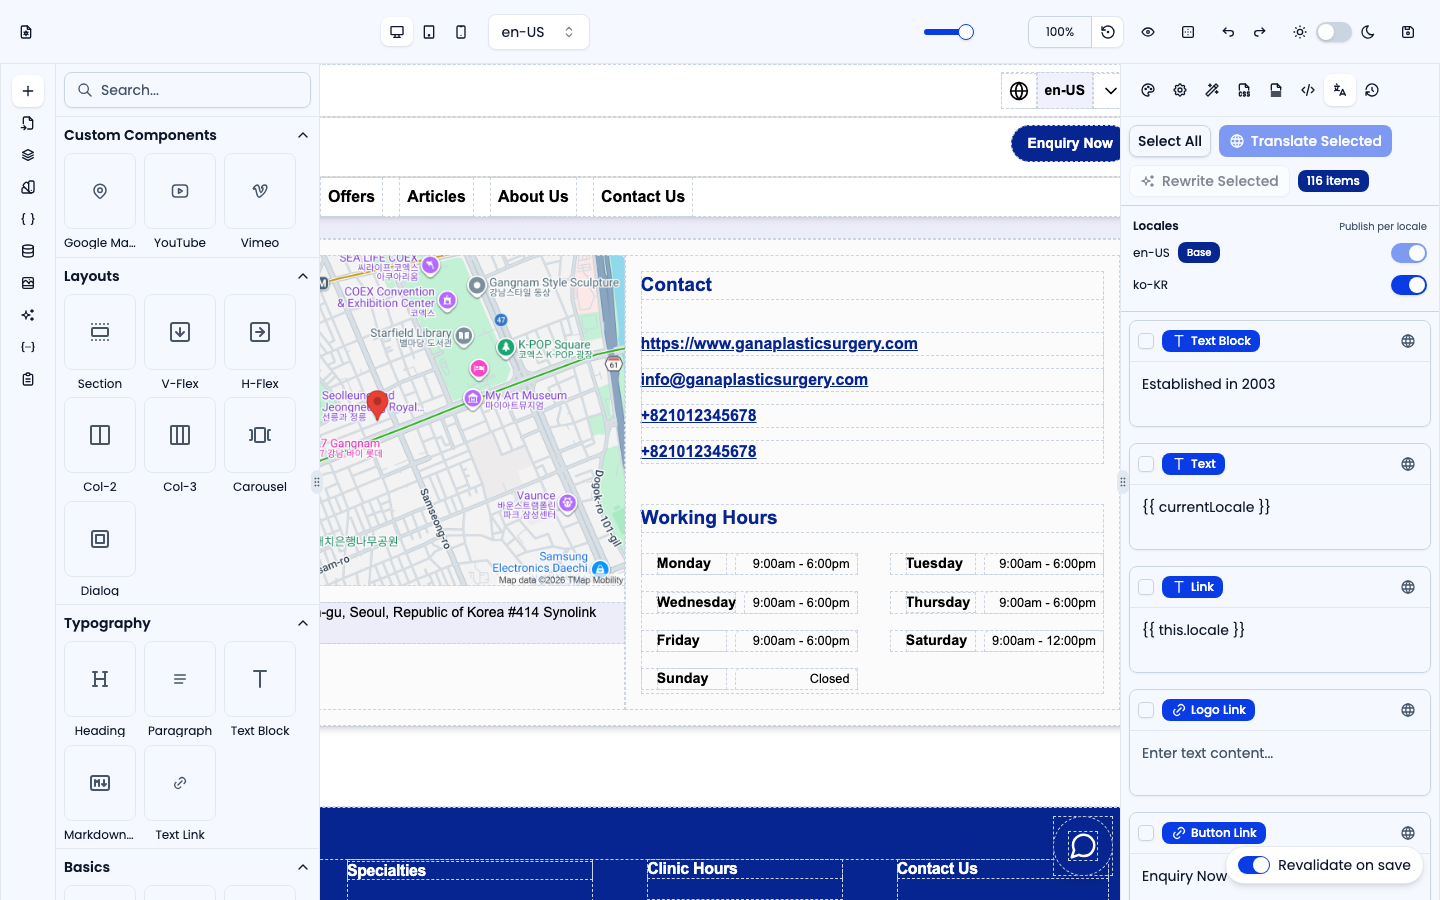This screenshot has width=1440, height=900.
Task: Open the Contact Us menu item
Action: click(x=643, y=197)
